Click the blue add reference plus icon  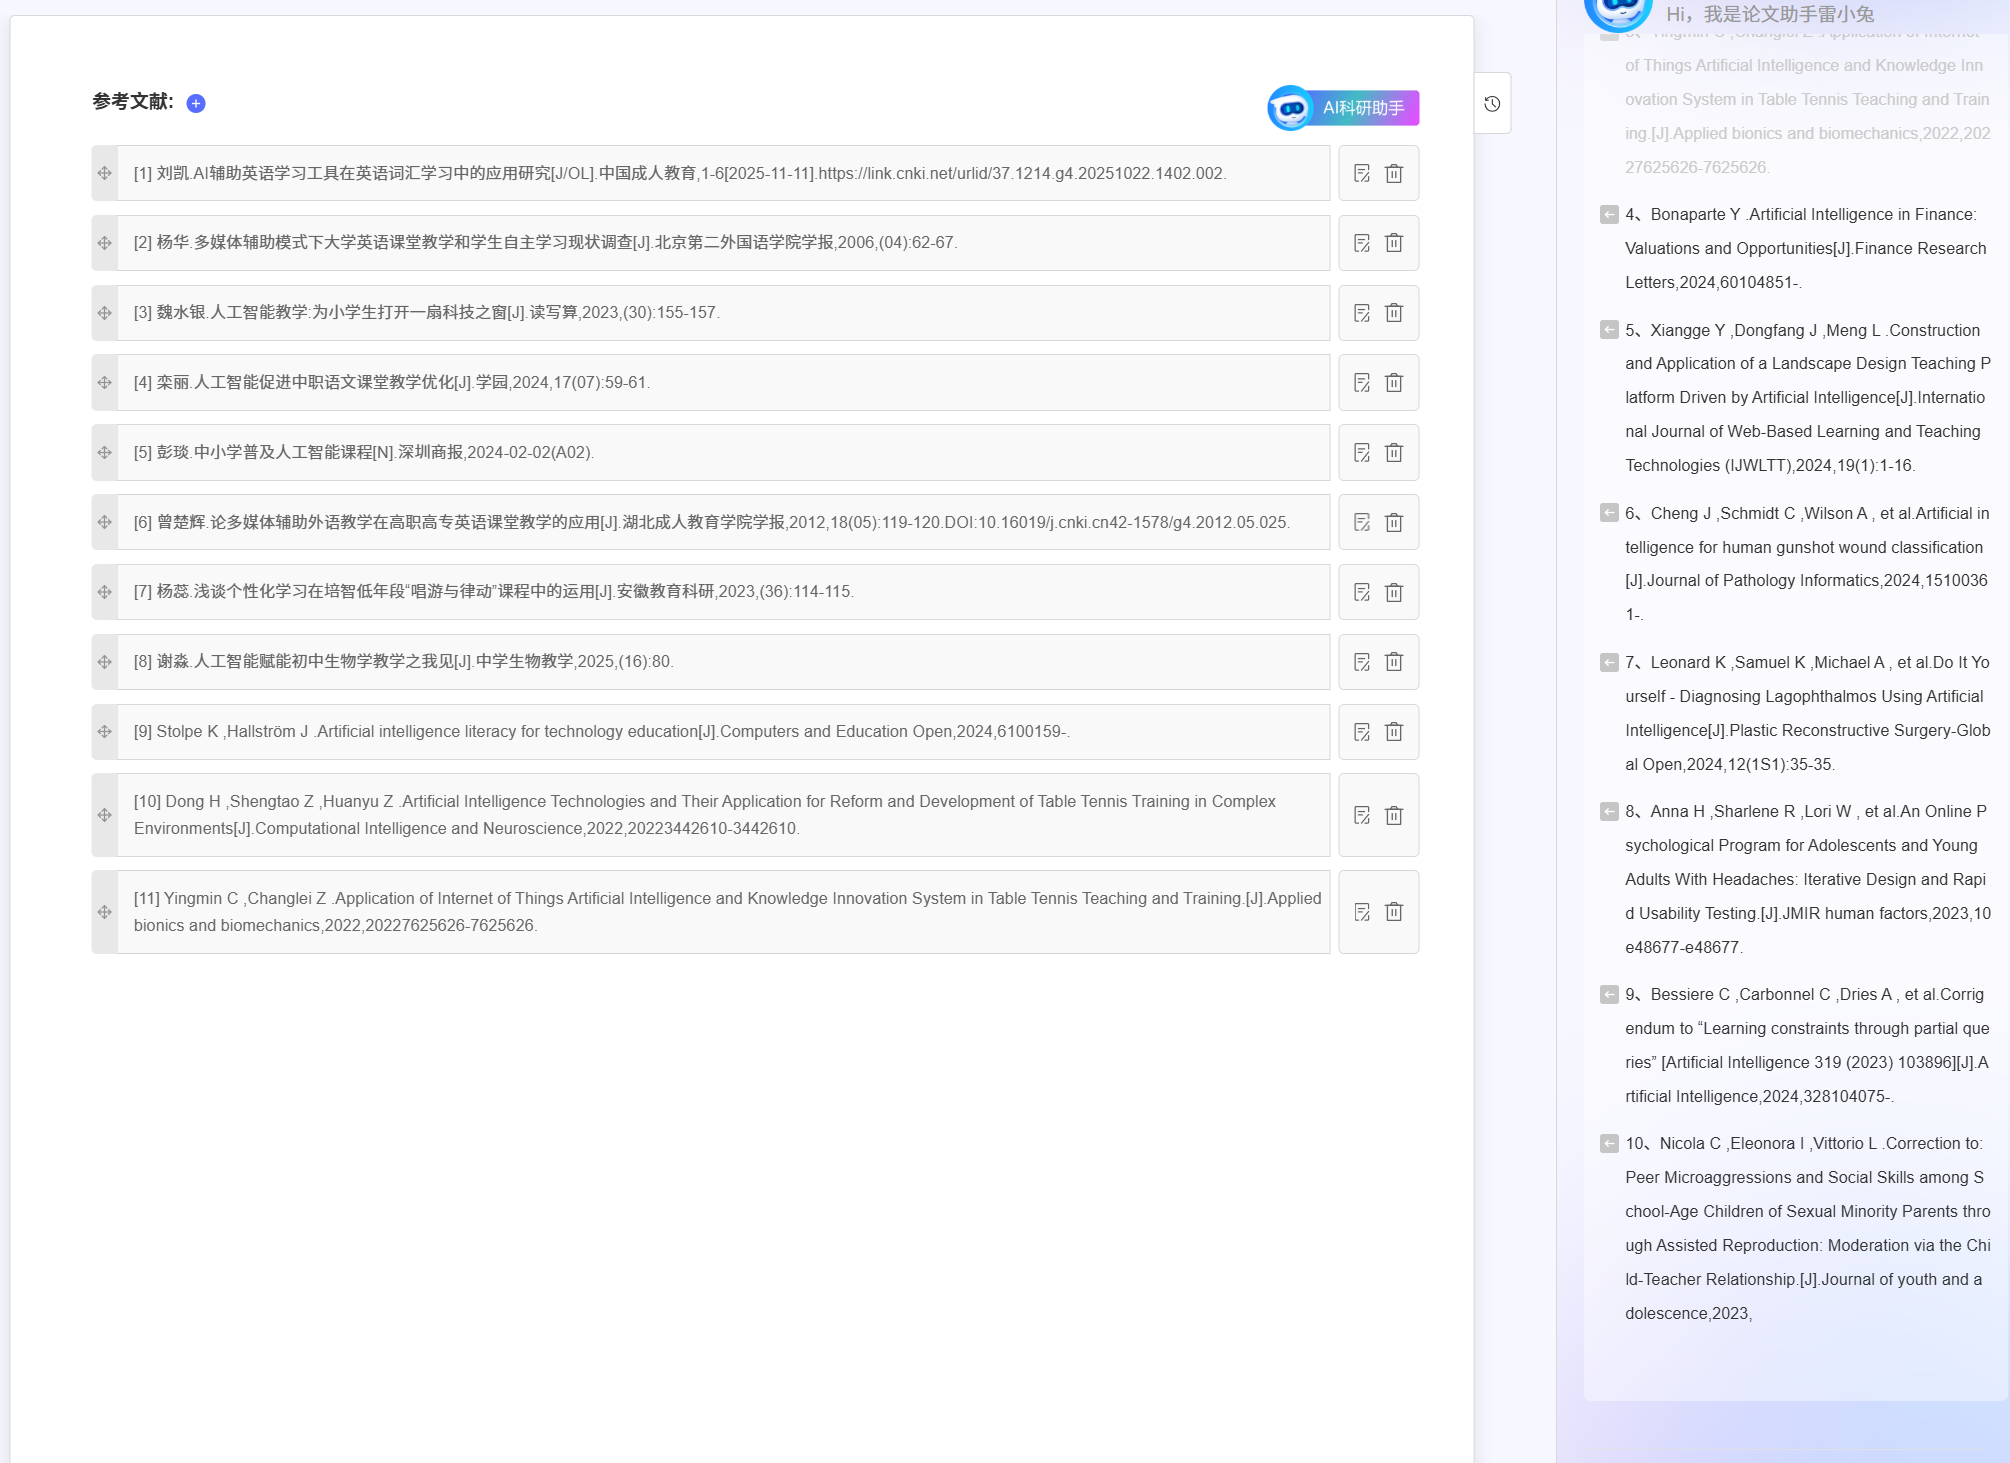click(x=196, y=103)
